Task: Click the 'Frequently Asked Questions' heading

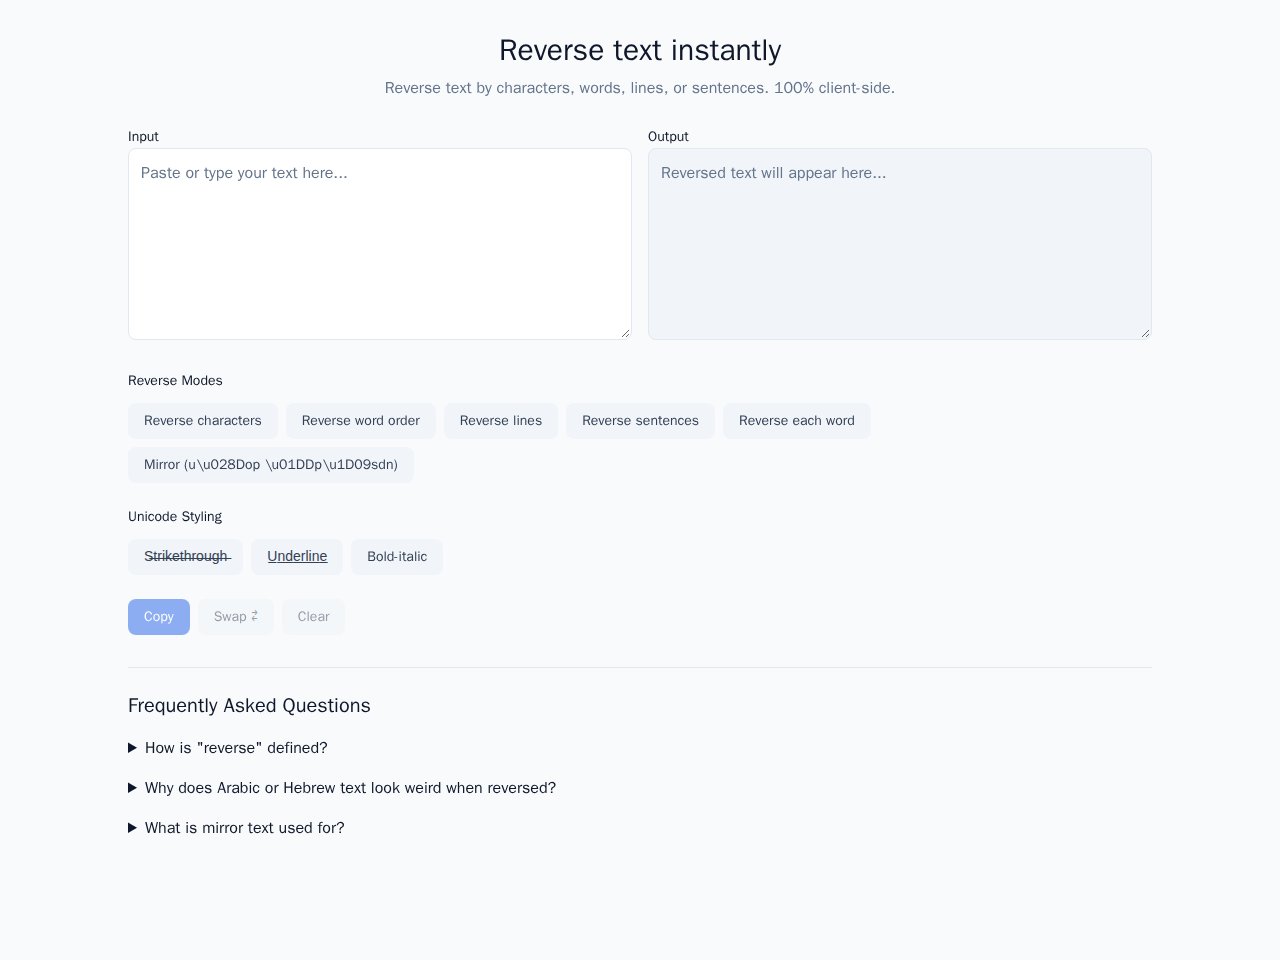Action: tap(249, 706)
